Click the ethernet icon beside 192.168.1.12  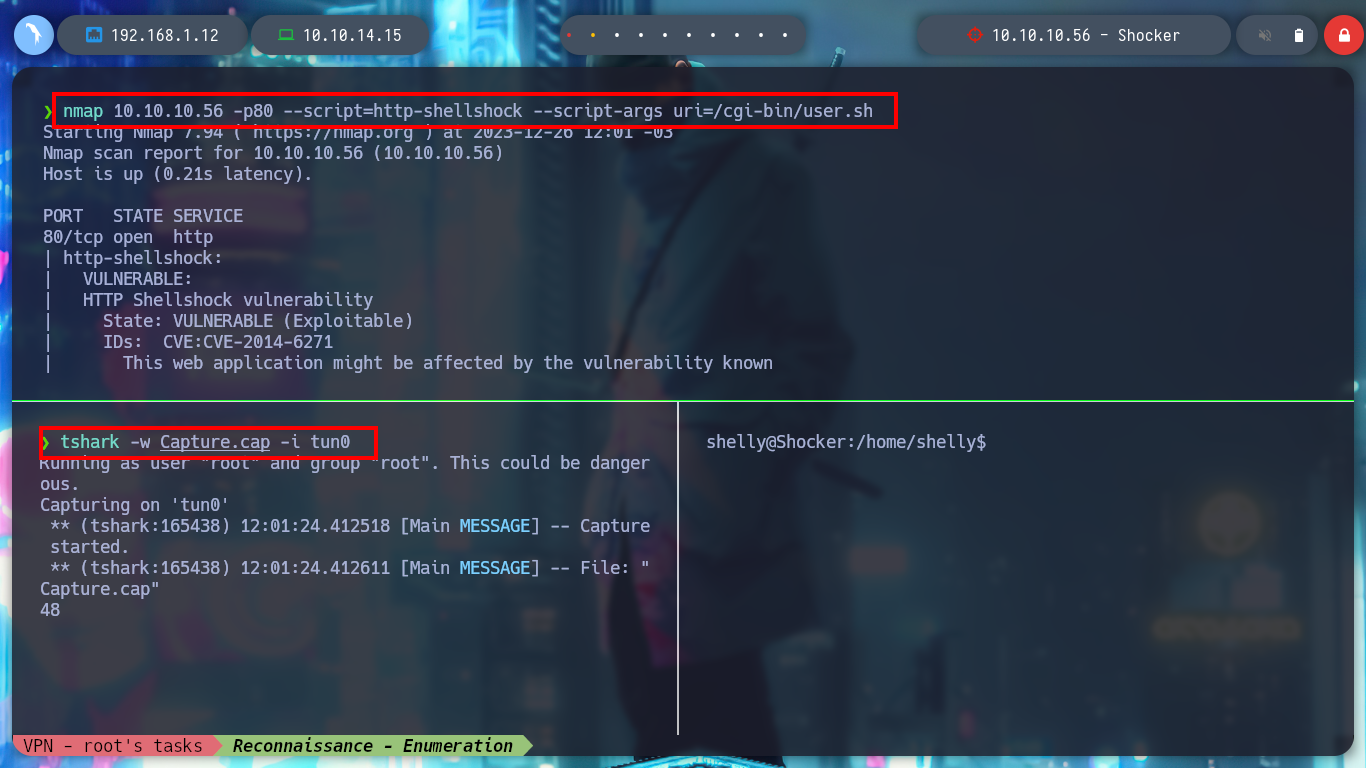click(93, 35)
